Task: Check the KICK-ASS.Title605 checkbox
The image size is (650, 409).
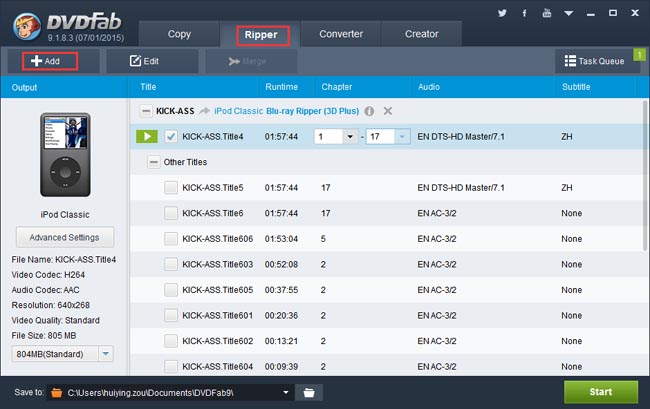Action: [x=171, y=290]
